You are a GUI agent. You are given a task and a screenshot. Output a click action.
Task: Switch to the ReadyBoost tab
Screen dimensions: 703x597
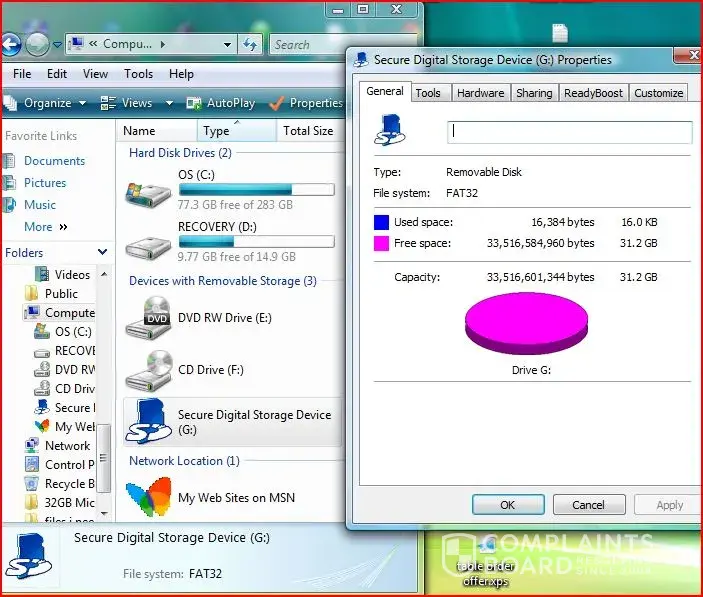pos(593,93)
